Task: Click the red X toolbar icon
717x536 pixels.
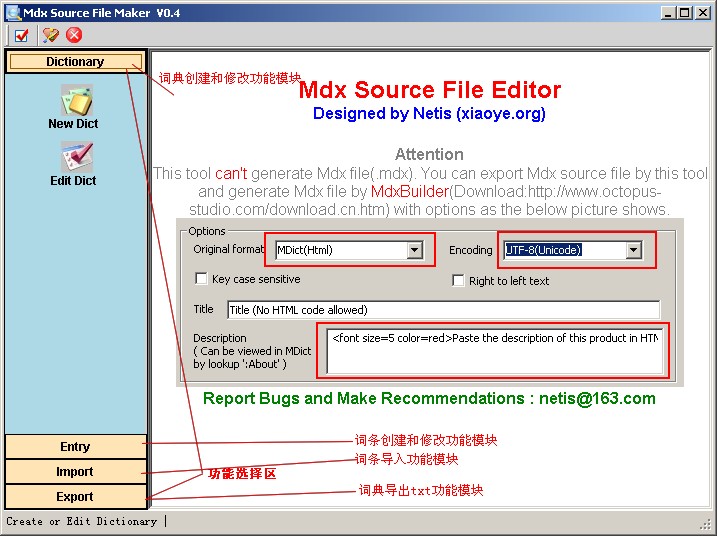Action: tap(74, 35)
